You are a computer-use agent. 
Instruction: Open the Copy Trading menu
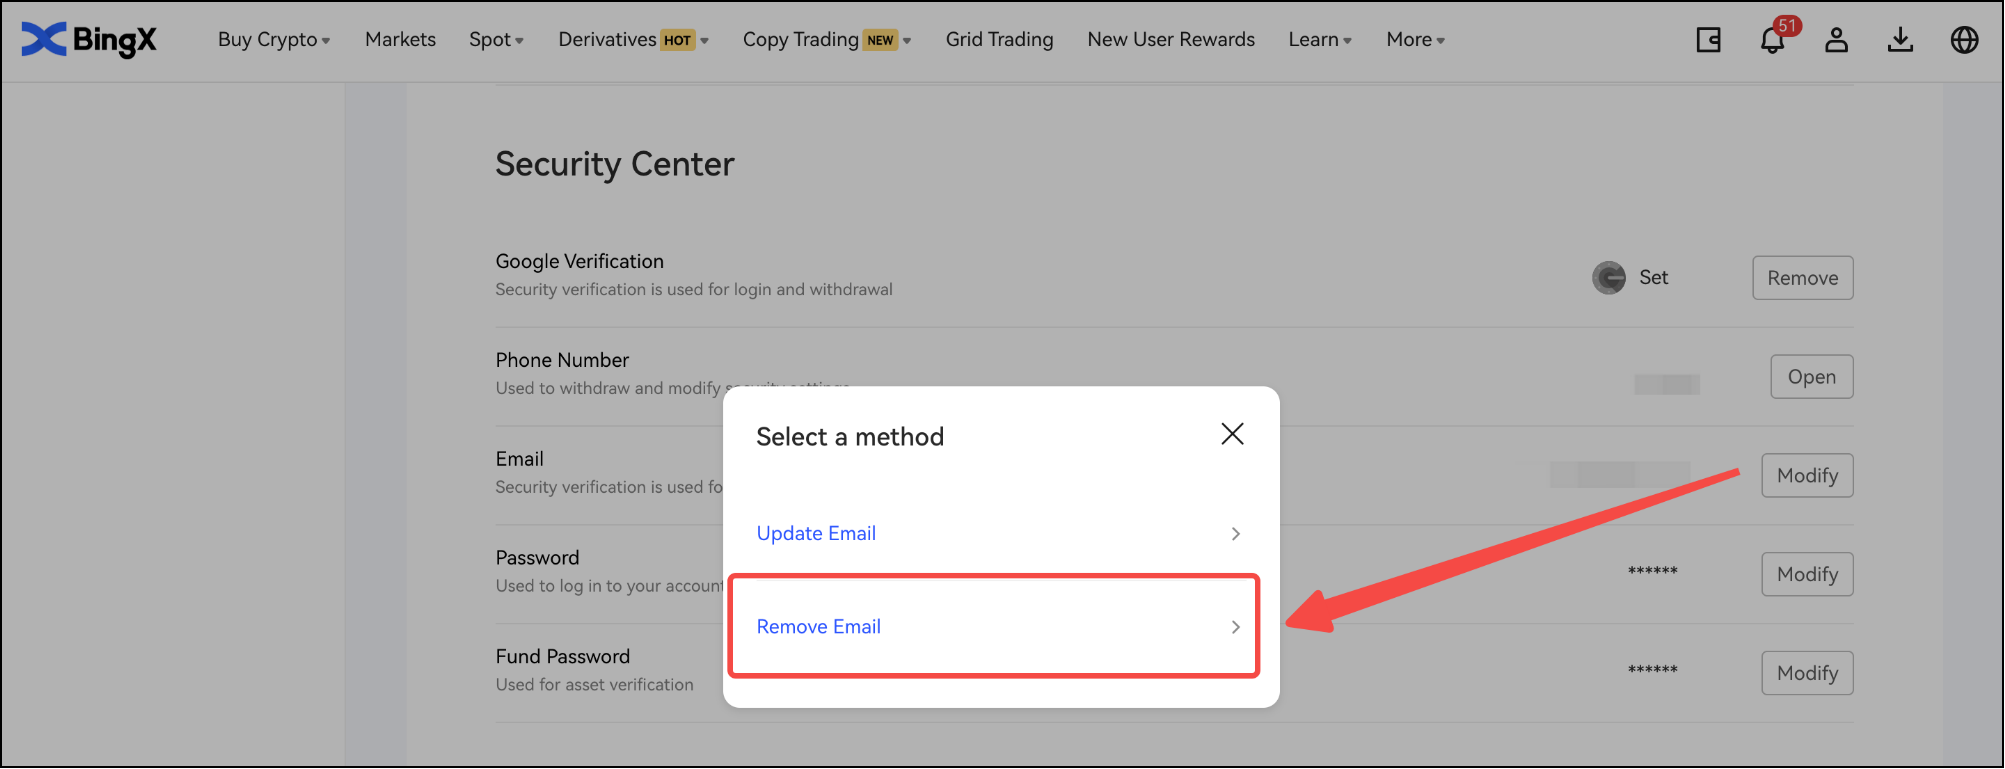[826, 40]
